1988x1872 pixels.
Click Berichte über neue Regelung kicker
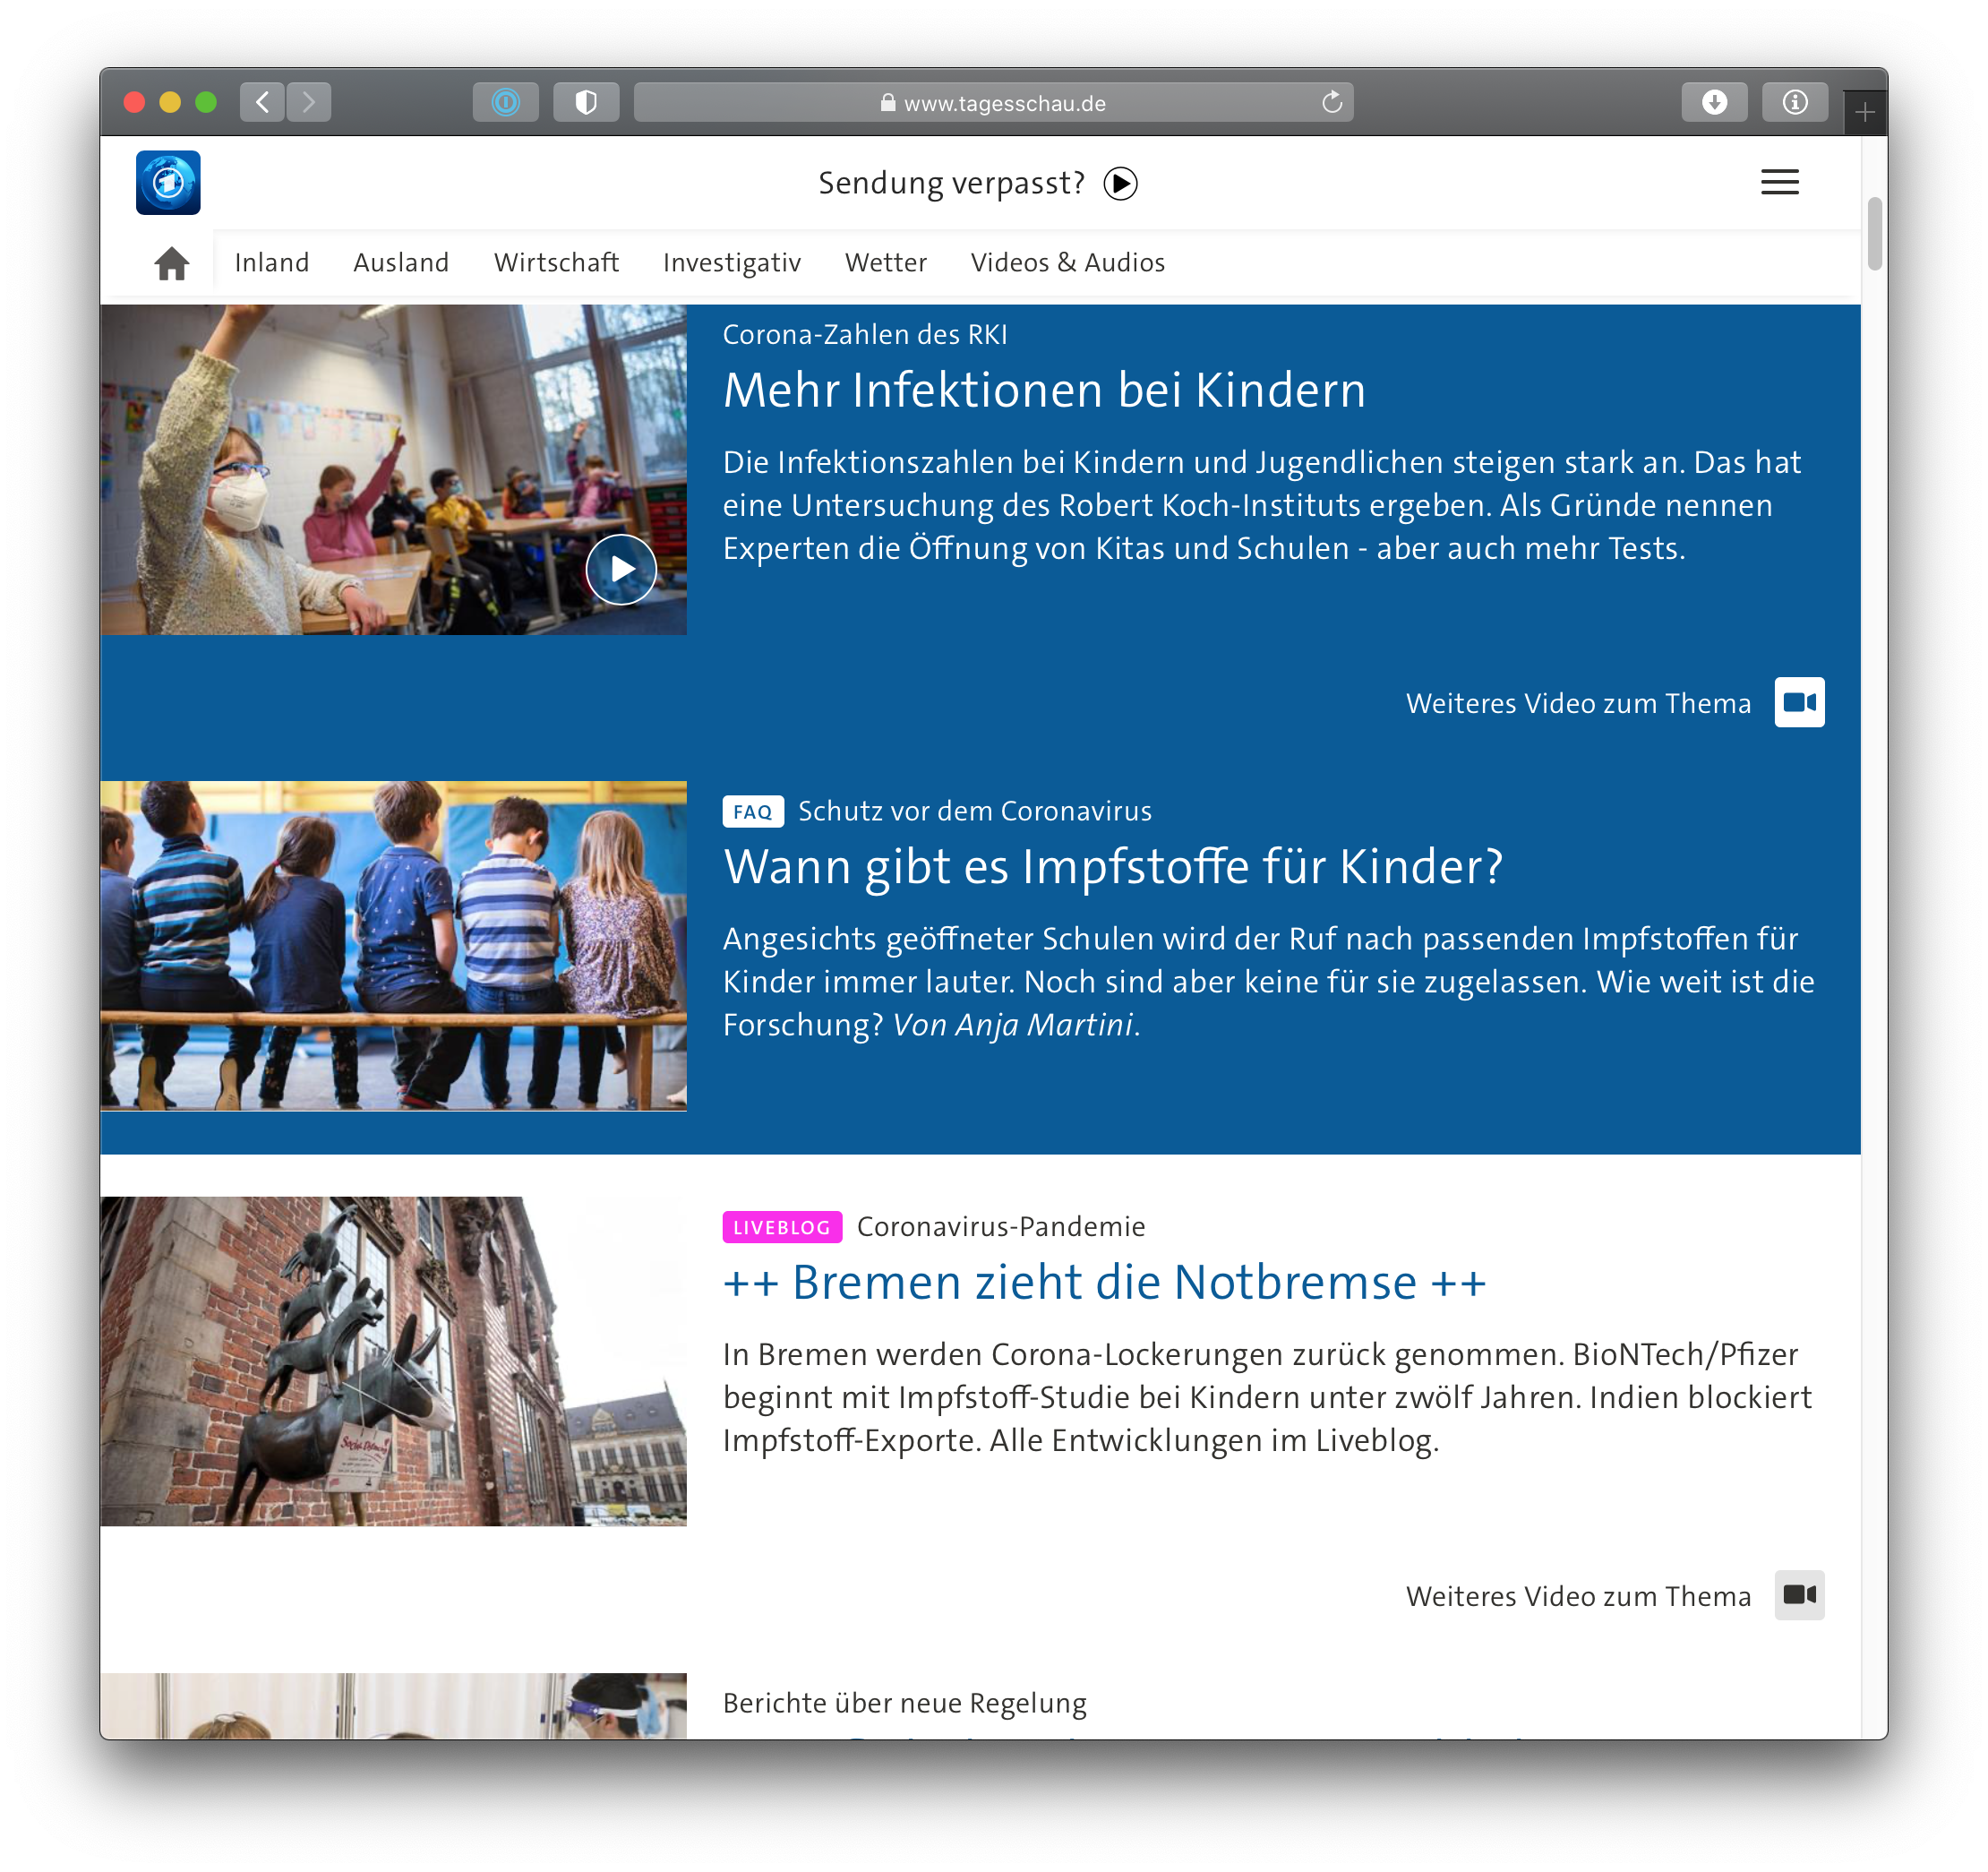[x=905, y=1703]
